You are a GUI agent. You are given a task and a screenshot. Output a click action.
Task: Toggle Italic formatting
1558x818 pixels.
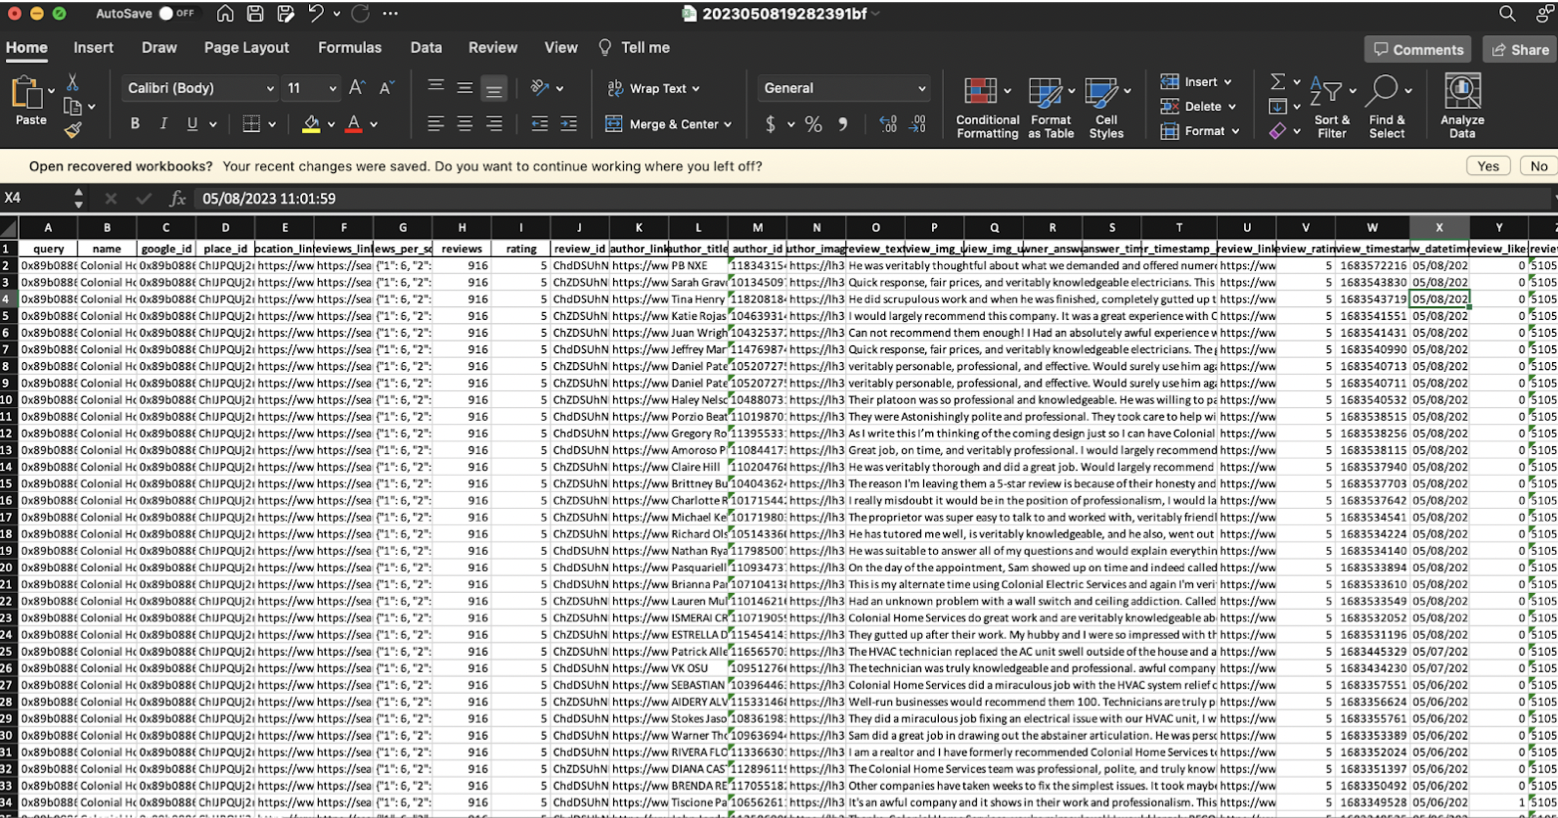click(x=163, y=124)
